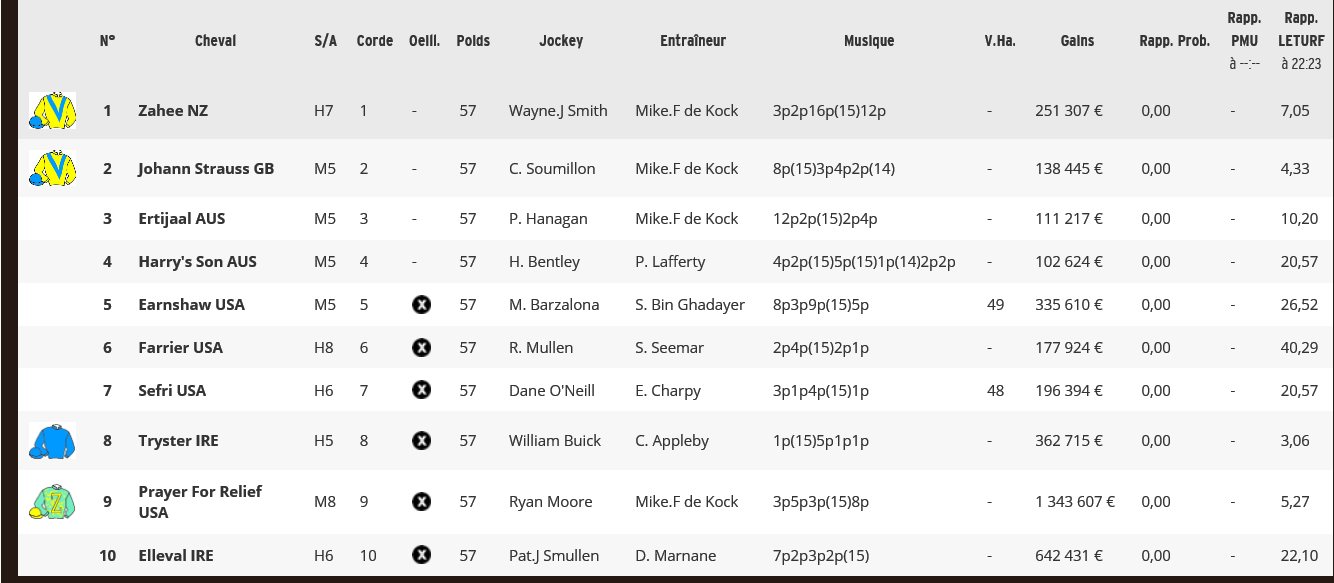Select Ryan Moore jockey name
The width and height of the screenshot is (1334, 583).
tap(551, 502)
